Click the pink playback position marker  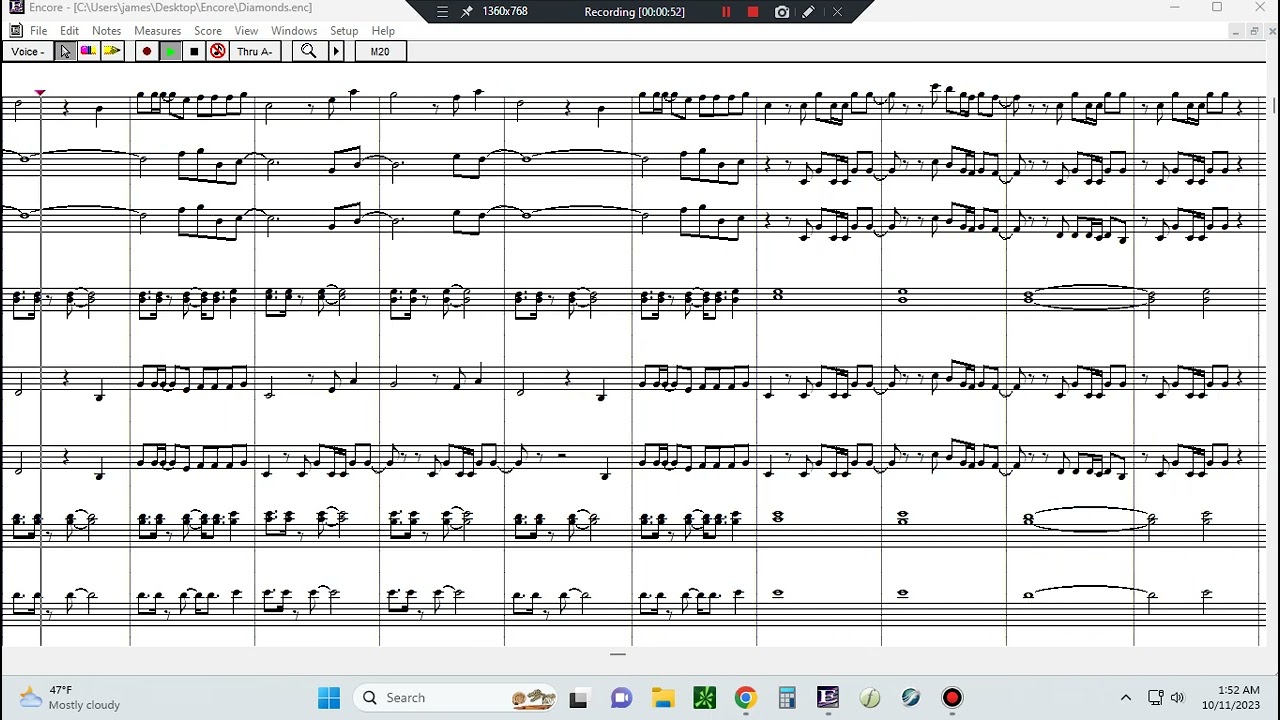point(40,93)
